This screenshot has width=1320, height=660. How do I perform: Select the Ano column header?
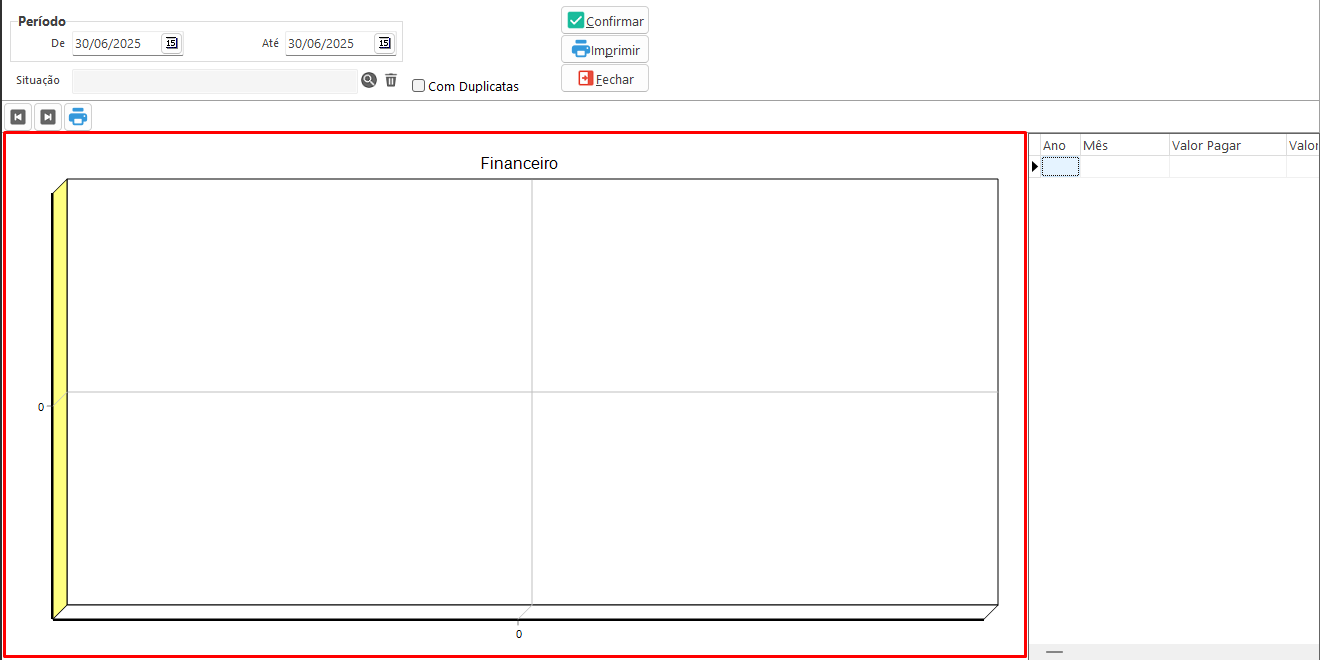[x=1059, y=146]
